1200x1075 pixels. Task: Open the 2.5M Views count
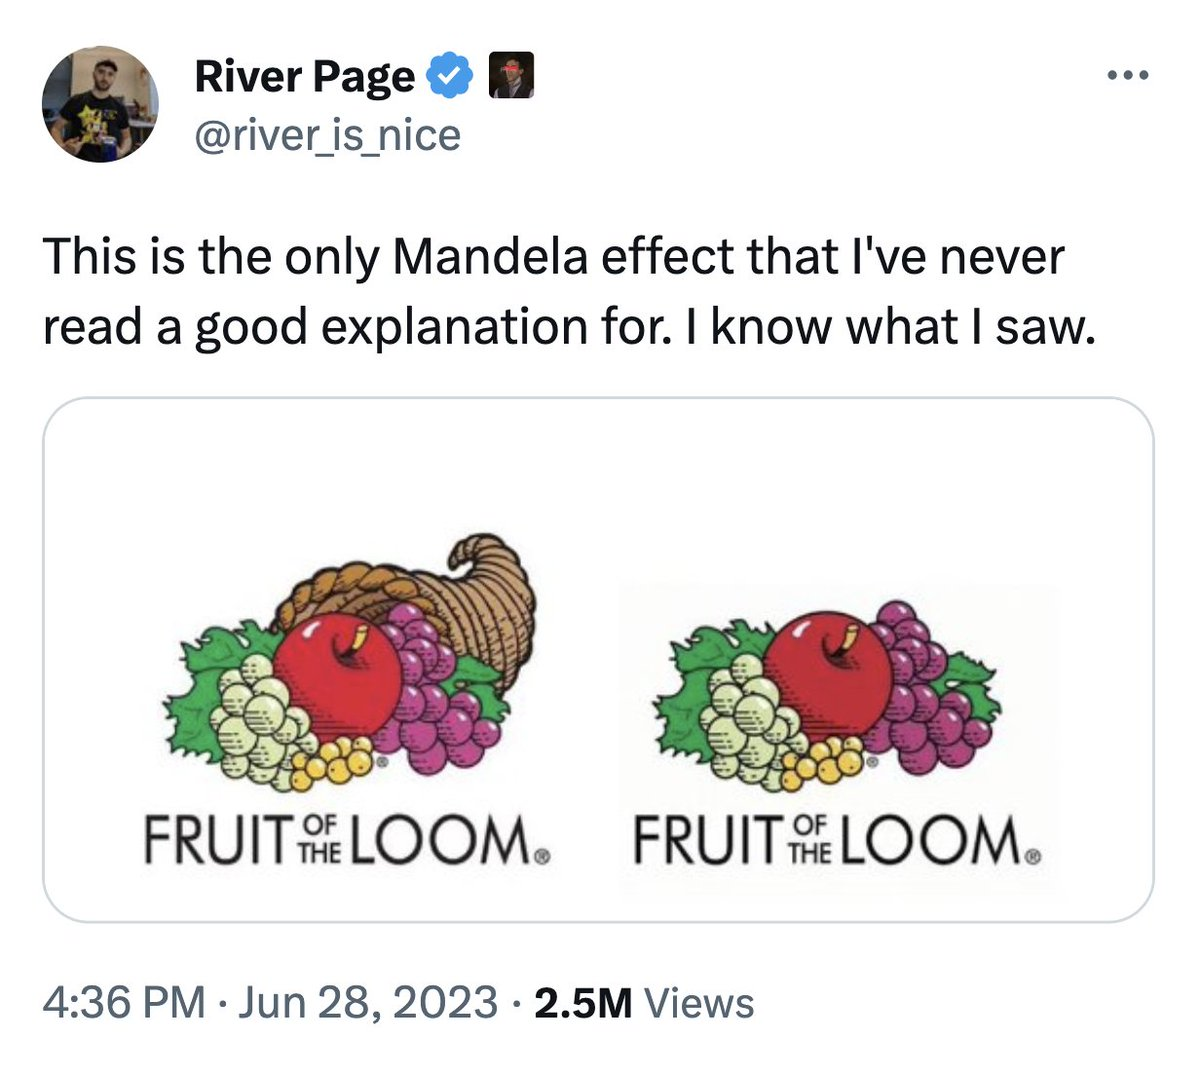point(644,1002)
